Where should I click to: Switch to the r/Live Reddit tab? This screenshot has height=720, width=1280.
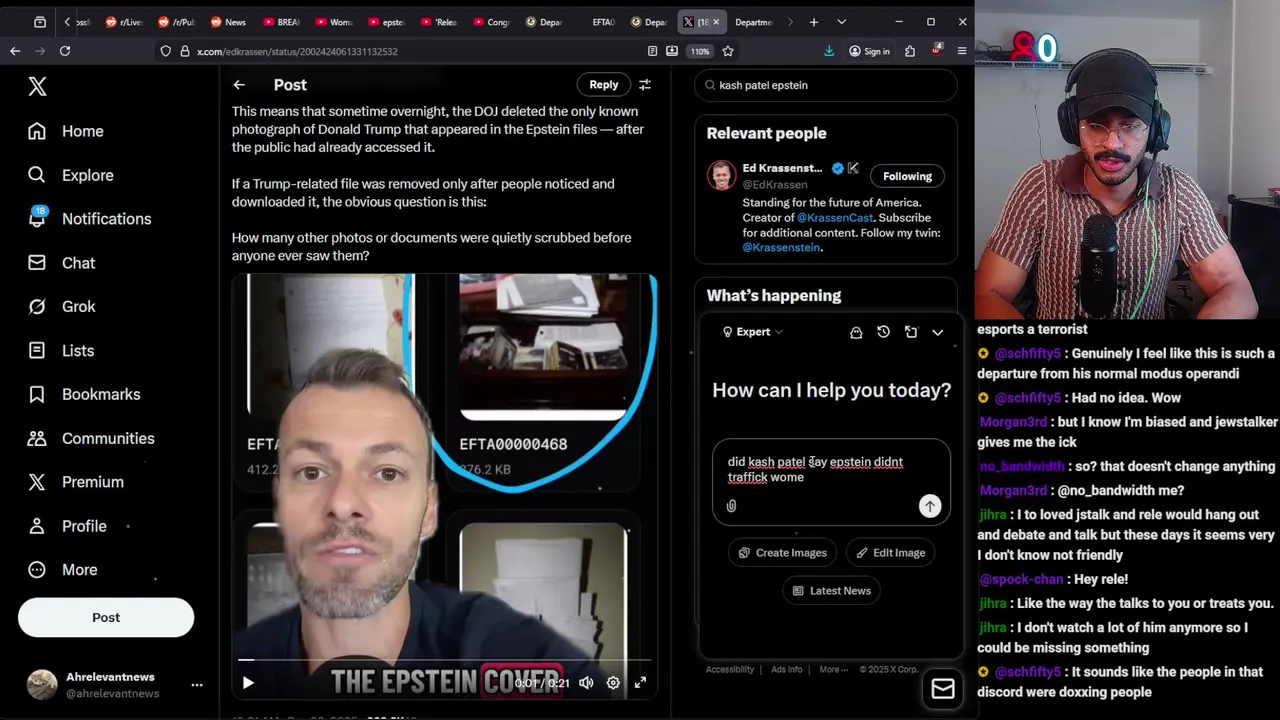click(124, 22)
